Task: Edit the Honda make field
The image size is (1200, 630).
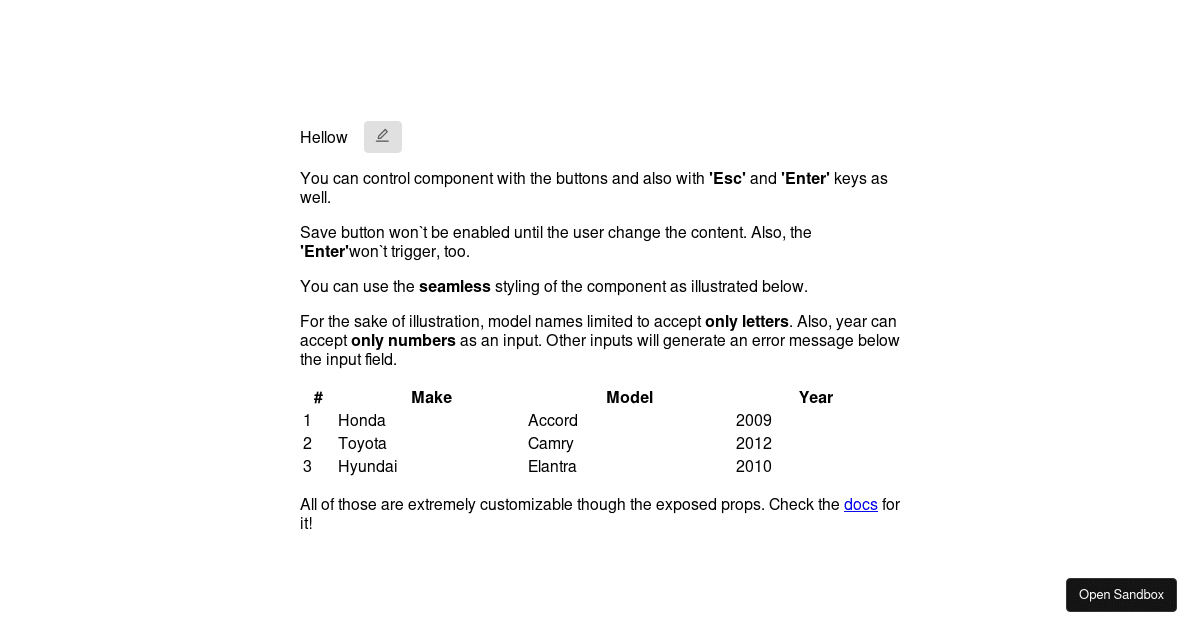Action: coord(362,420)
